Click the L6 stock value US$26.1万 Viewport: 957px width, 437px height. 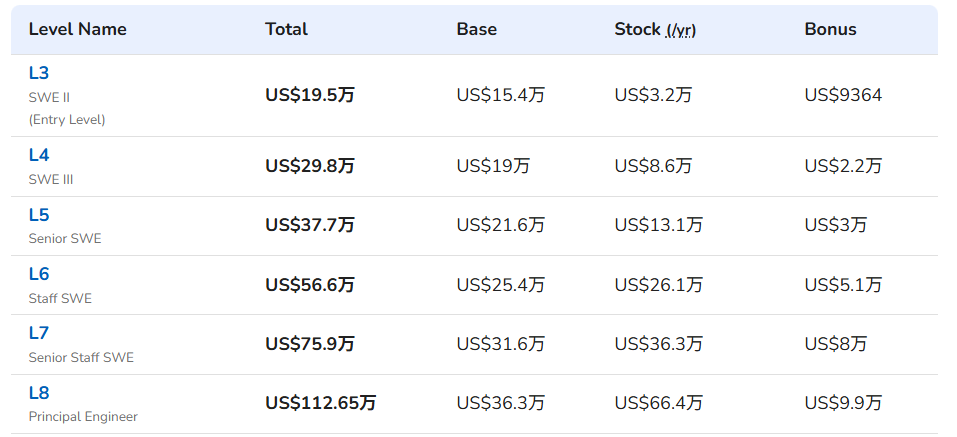[659, 284]
